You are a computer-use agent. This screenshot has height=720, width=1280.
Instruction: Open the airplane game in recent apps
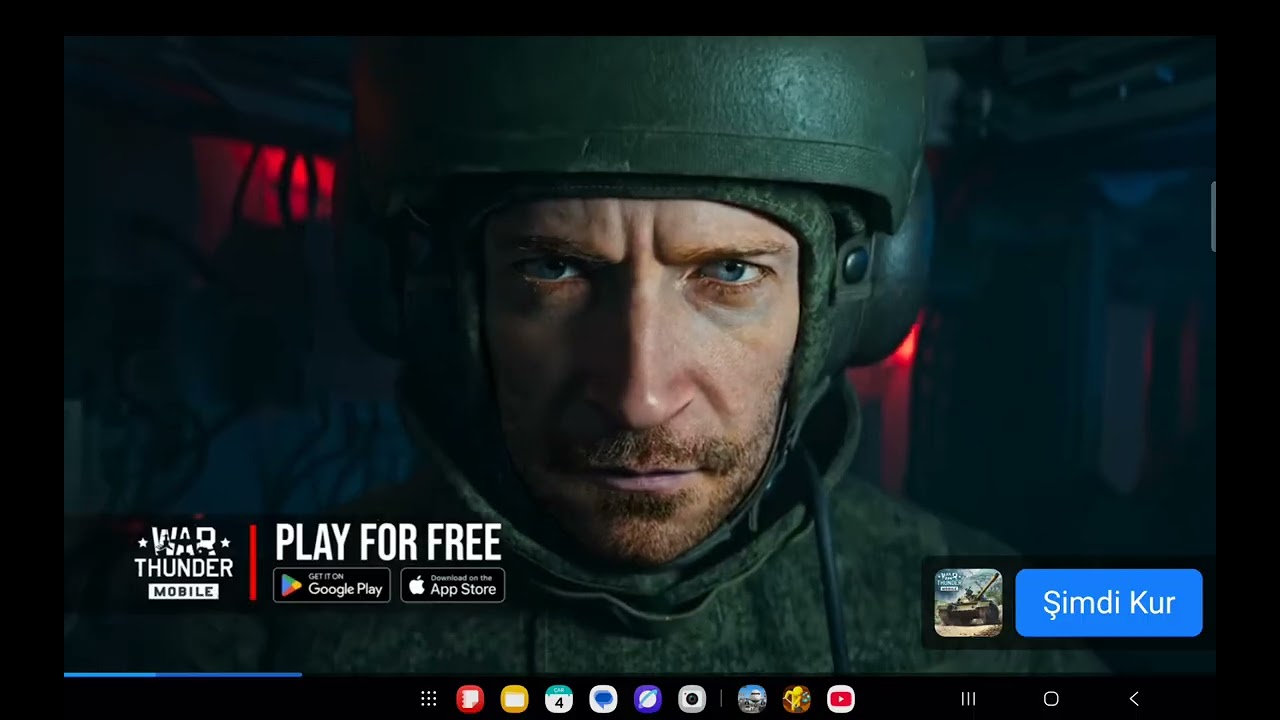click(752, 699)
